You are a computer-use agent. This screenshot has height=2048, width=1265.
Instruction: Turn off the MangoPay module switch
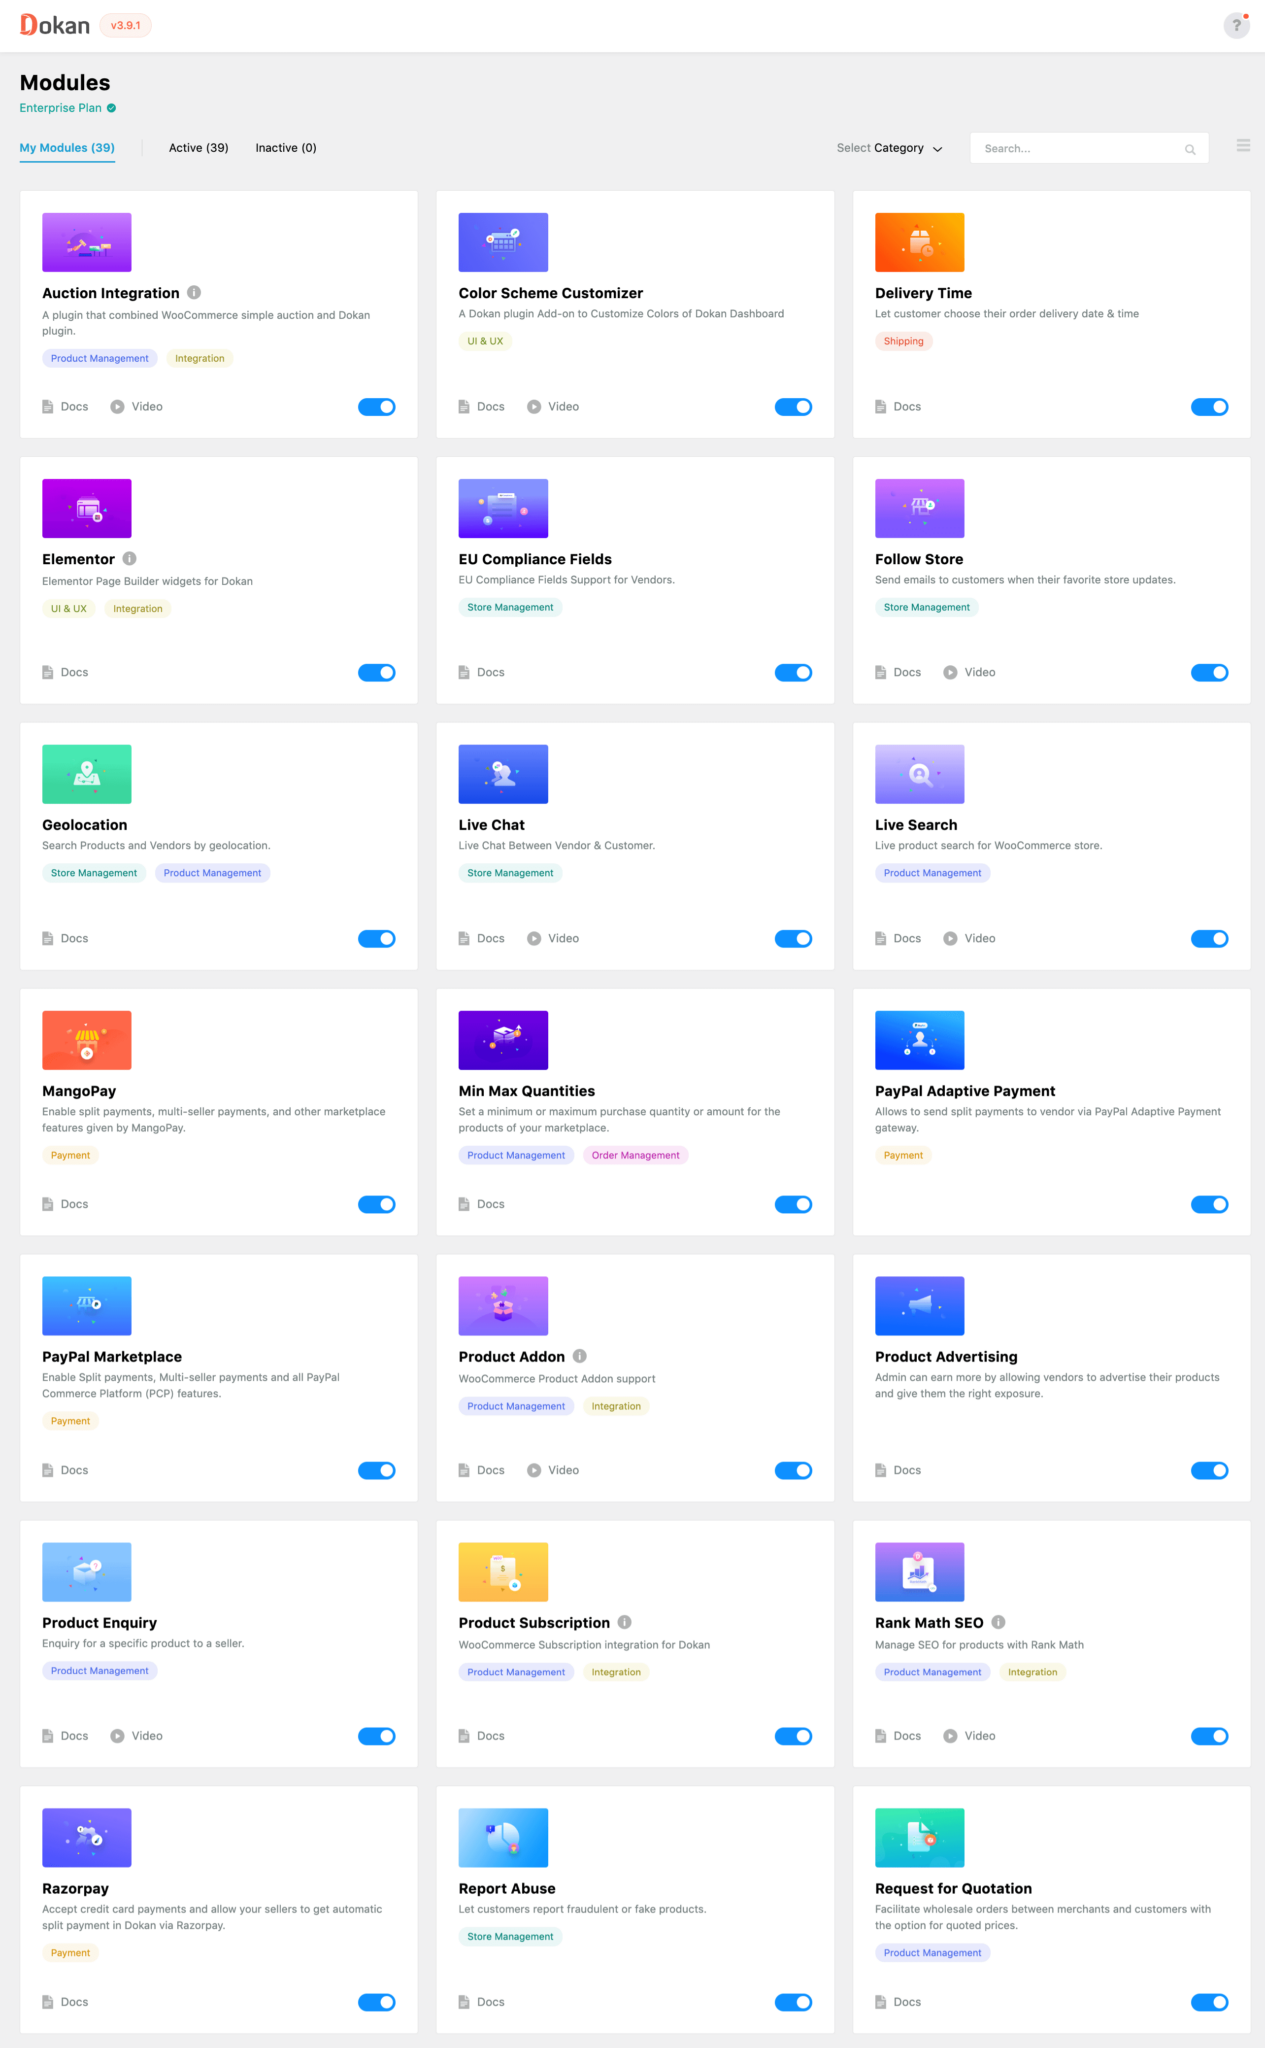377,1204
